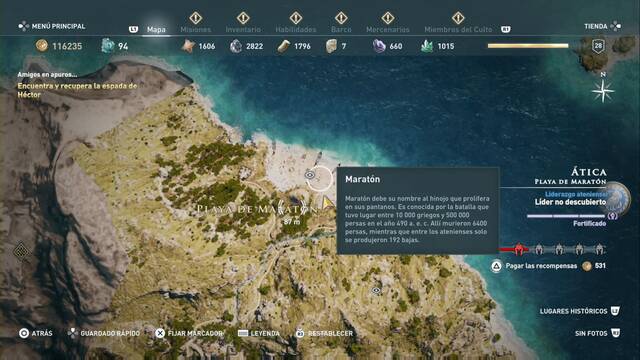Open the Menú Principal option

tap(52, 26)
